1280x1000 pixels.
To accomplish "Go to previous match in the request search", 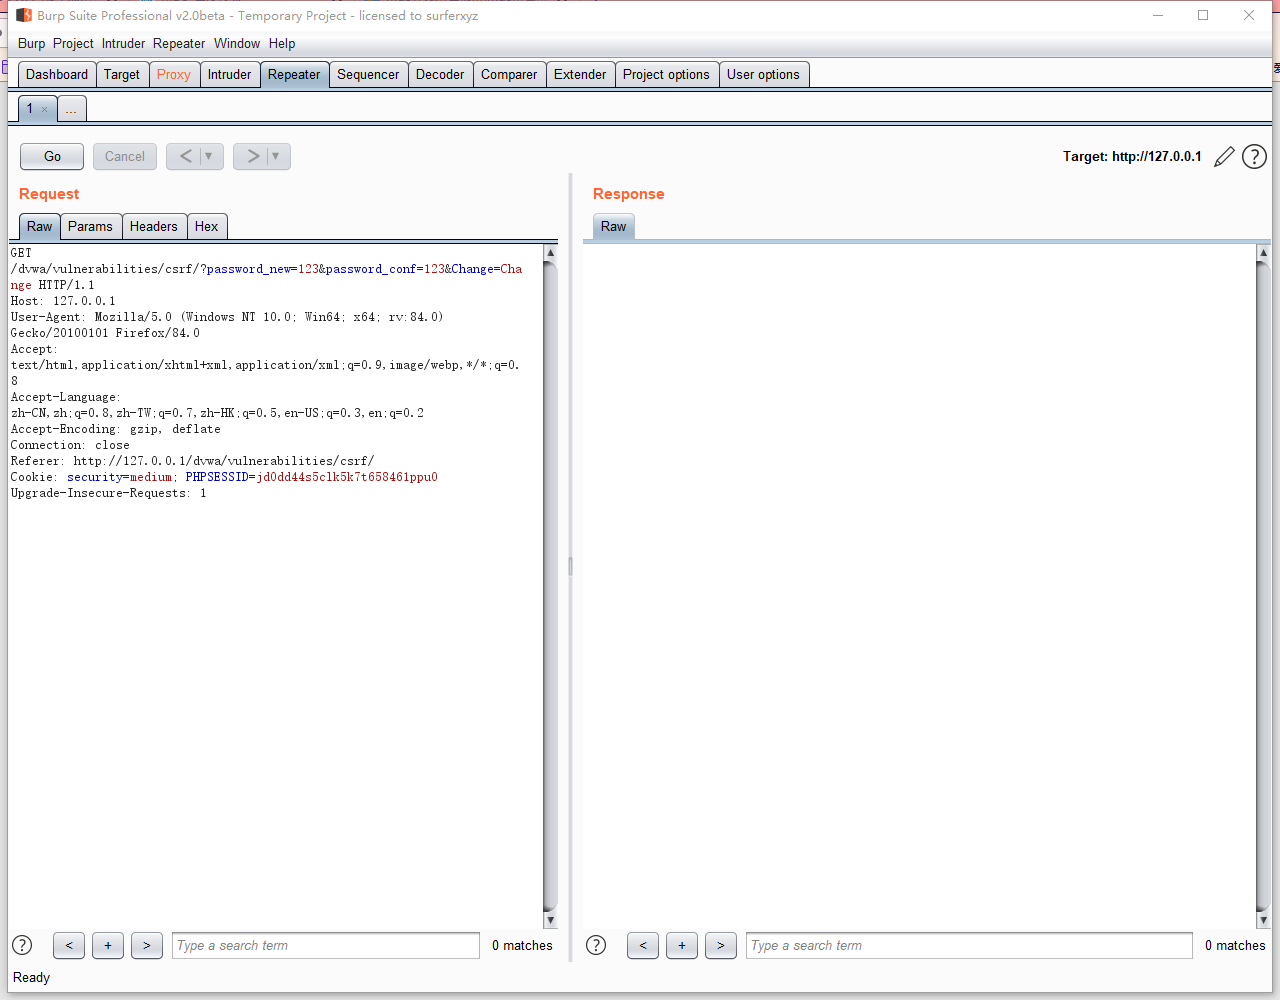I will point(69,945).
